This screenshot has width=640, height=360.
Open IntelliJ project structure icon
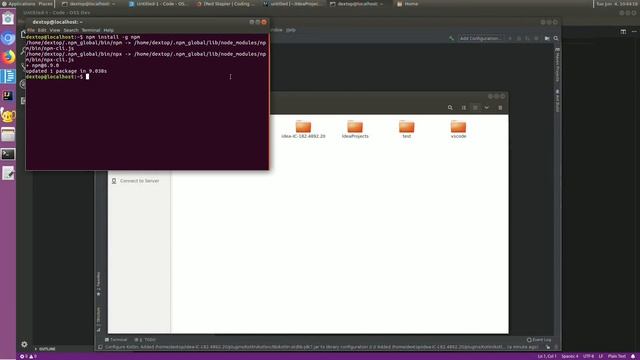click(x=547, y=38)
